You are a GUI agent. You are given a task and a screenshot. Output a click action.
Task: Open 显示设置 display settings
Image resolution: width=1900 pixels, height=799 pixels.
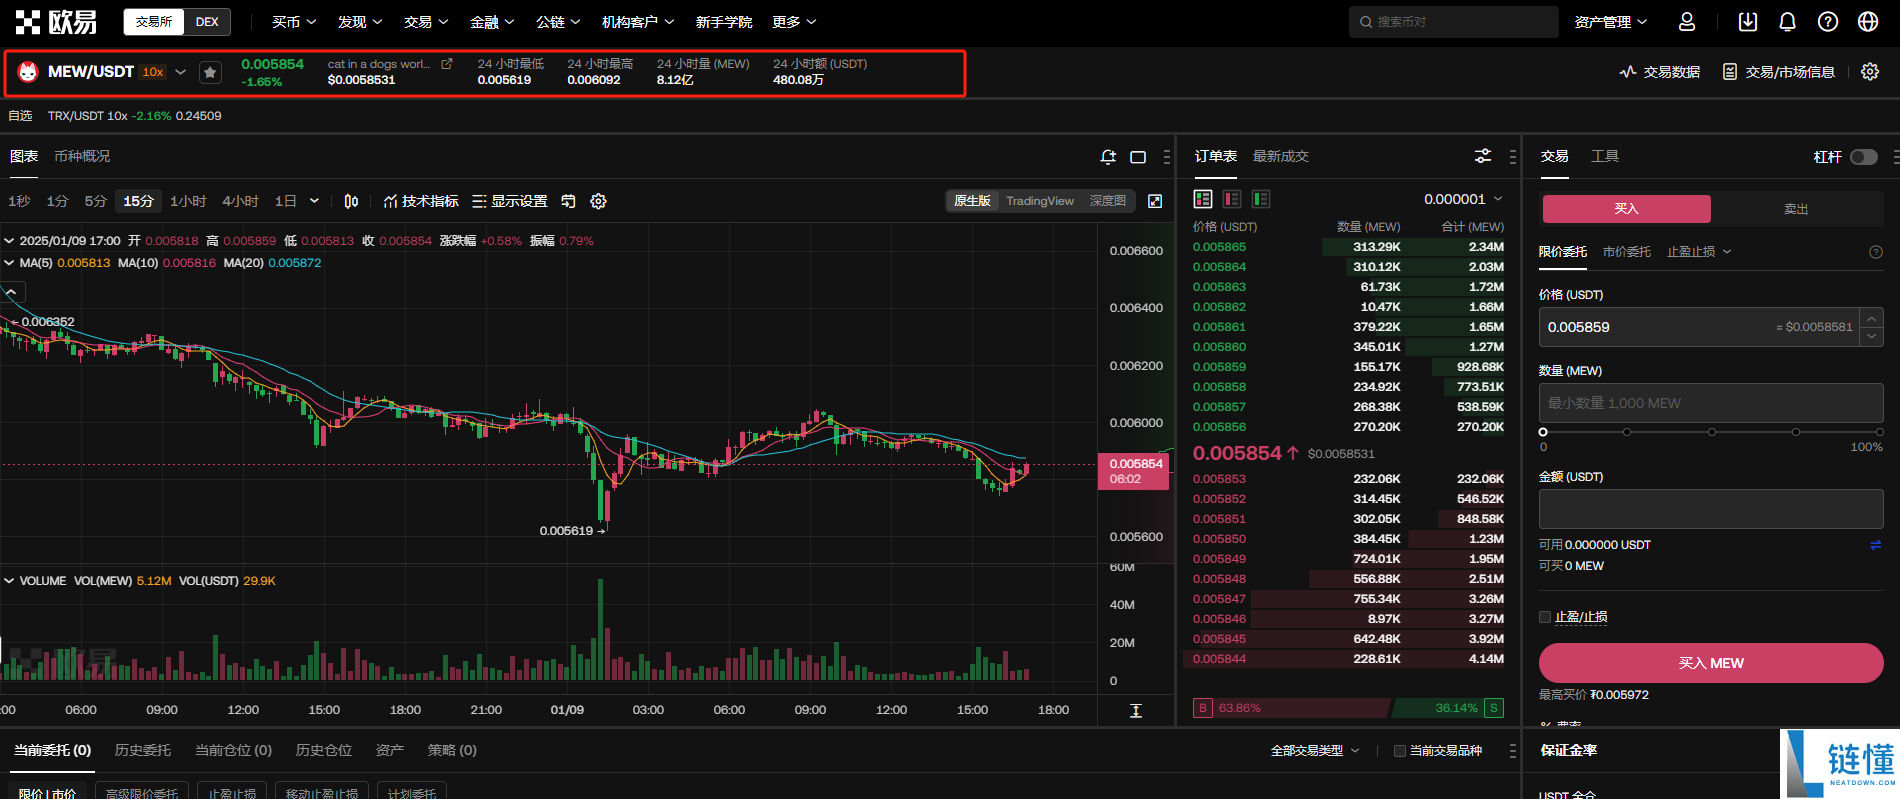pyautogui.click(x=510, y=201)
